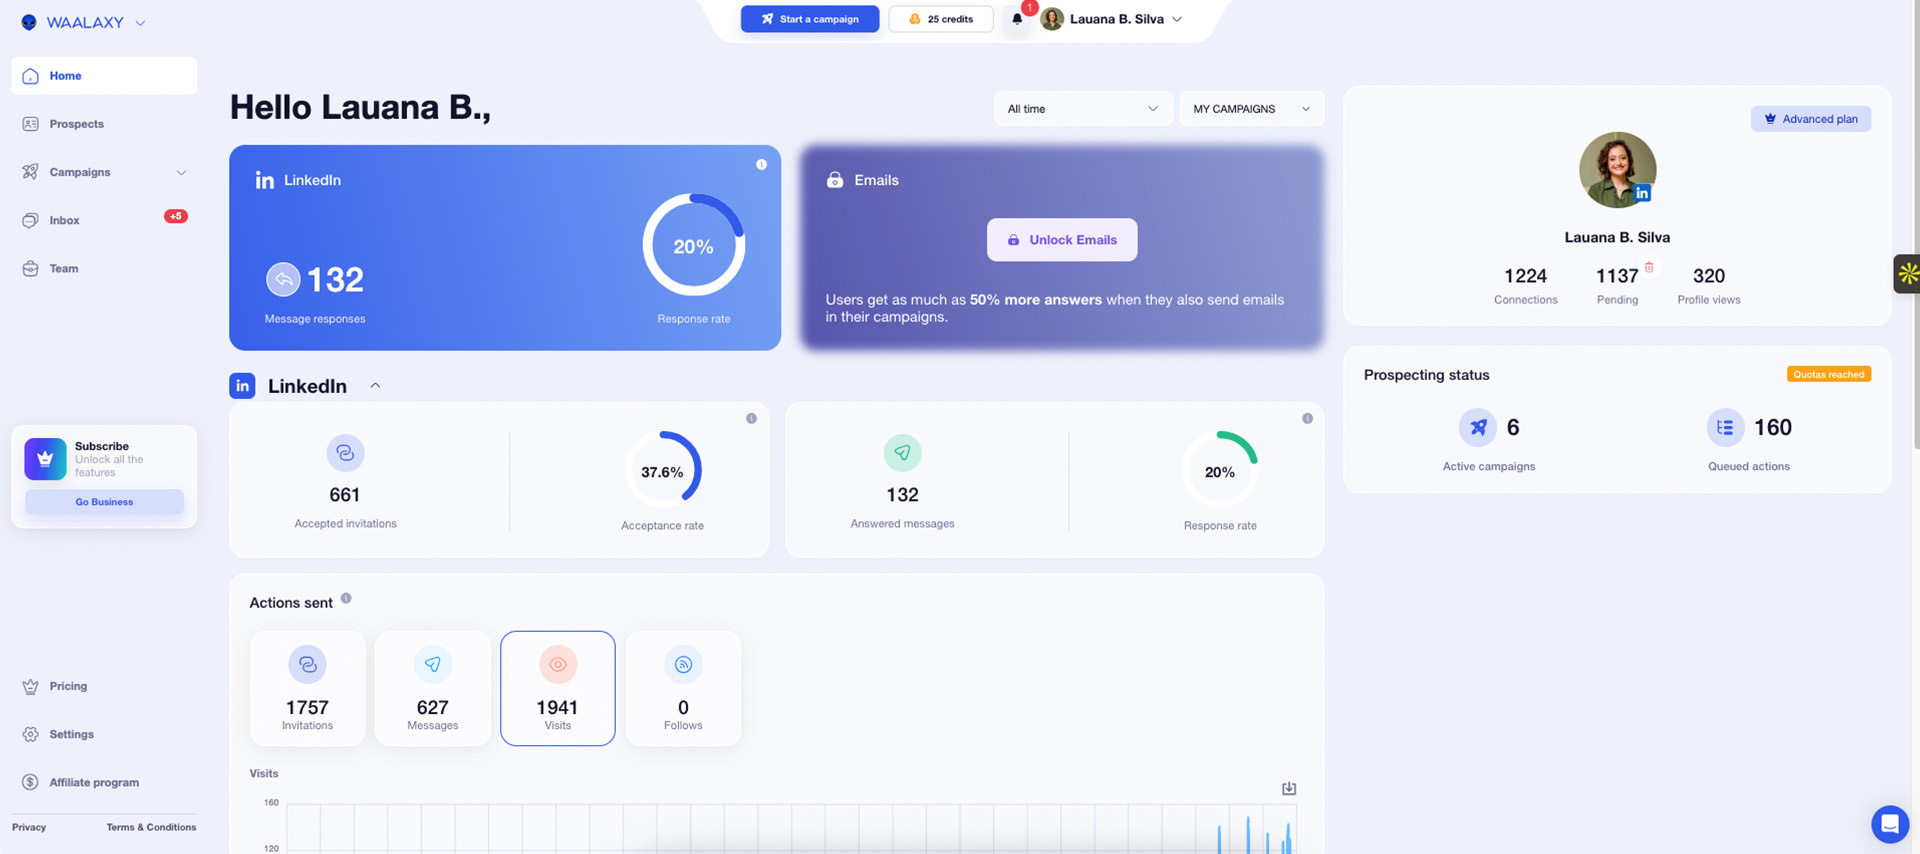The image size is (1920, 854).
Task: Download the Visits chart data
Action: coord(1289,788)
